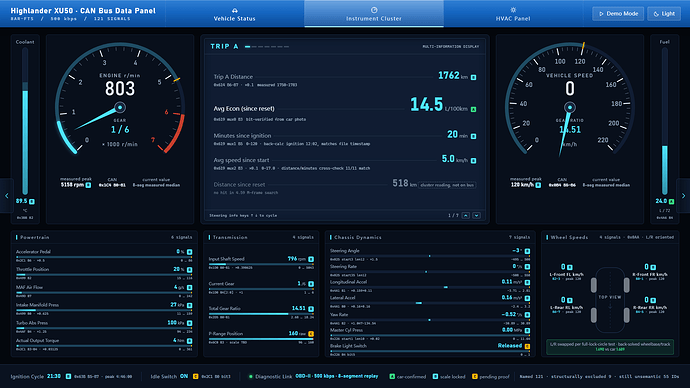
Task: Click the TOP VIEW car diagram
Action: point(610,300)
